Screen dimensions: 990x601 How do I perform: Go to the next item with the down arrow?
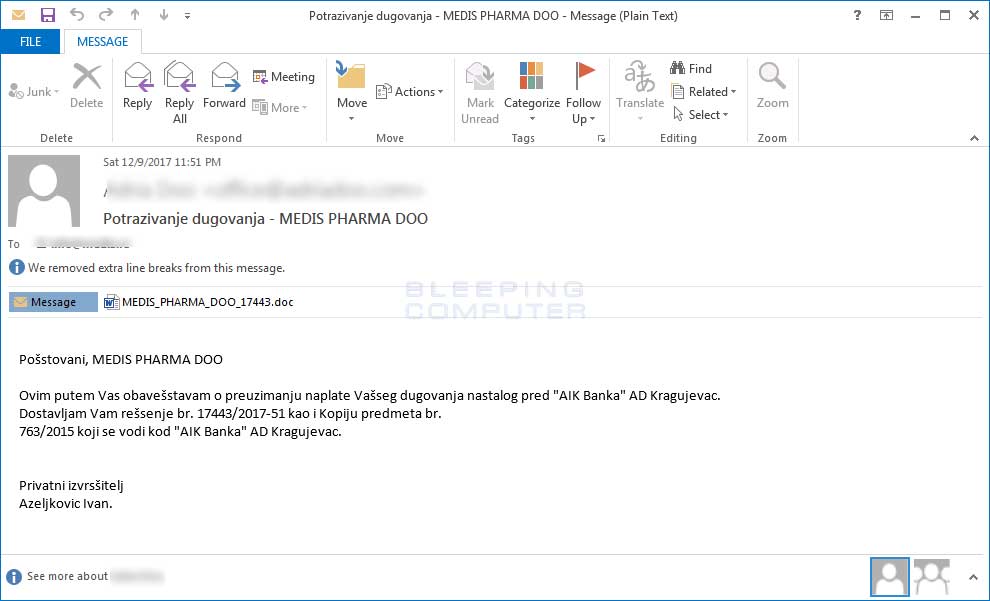click(x=164, y=15)
